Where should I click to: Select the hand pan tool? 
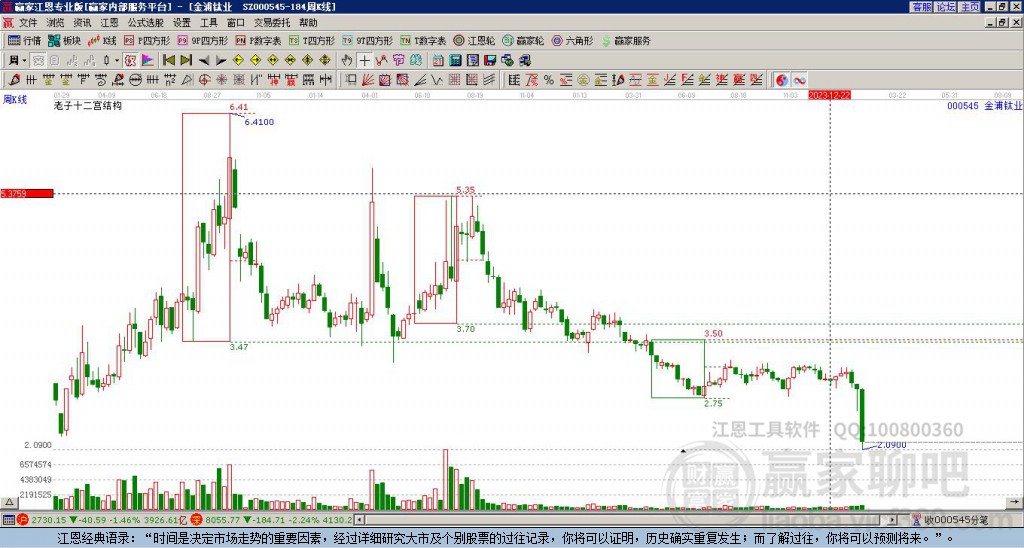point(347,61)
